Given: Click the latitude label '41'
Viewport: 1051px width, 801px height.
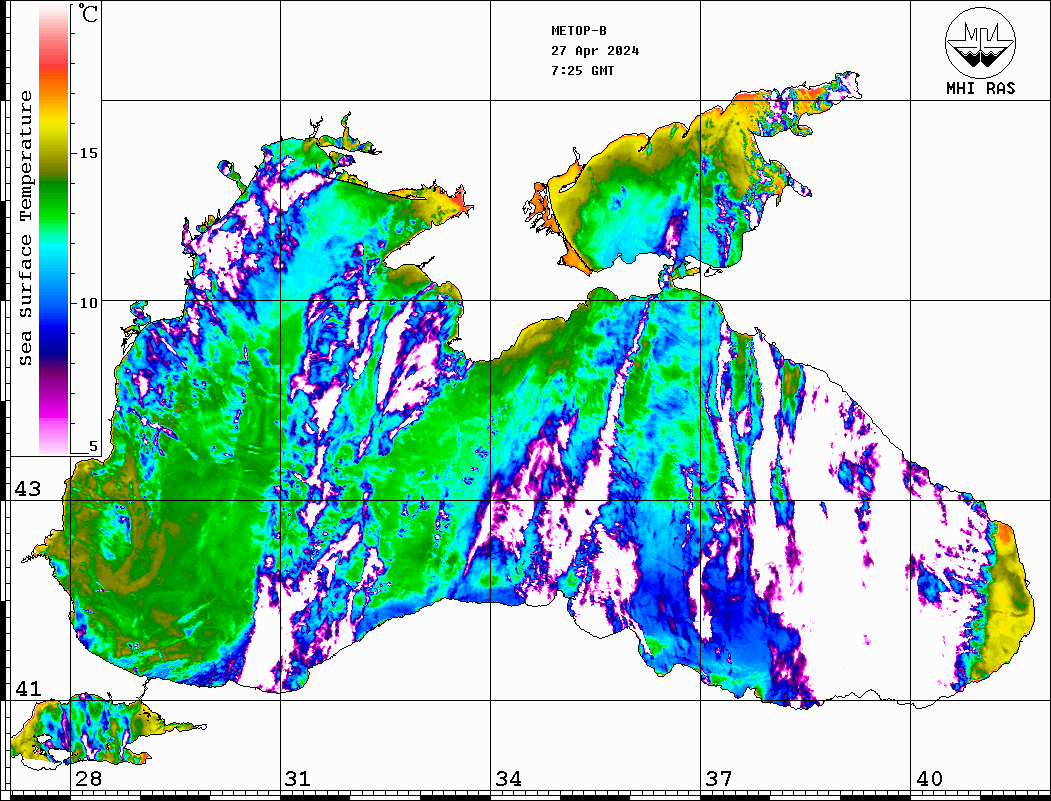Looking at the screenshot, I should tap(28, 689).
